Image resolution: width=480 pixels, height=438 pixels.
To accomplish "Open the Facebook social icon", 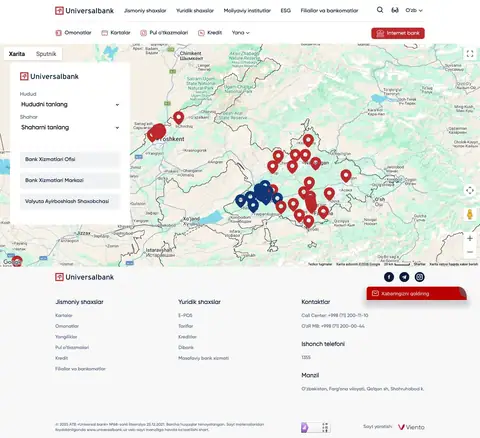I will pyautogui.click(x=389, y=277).
